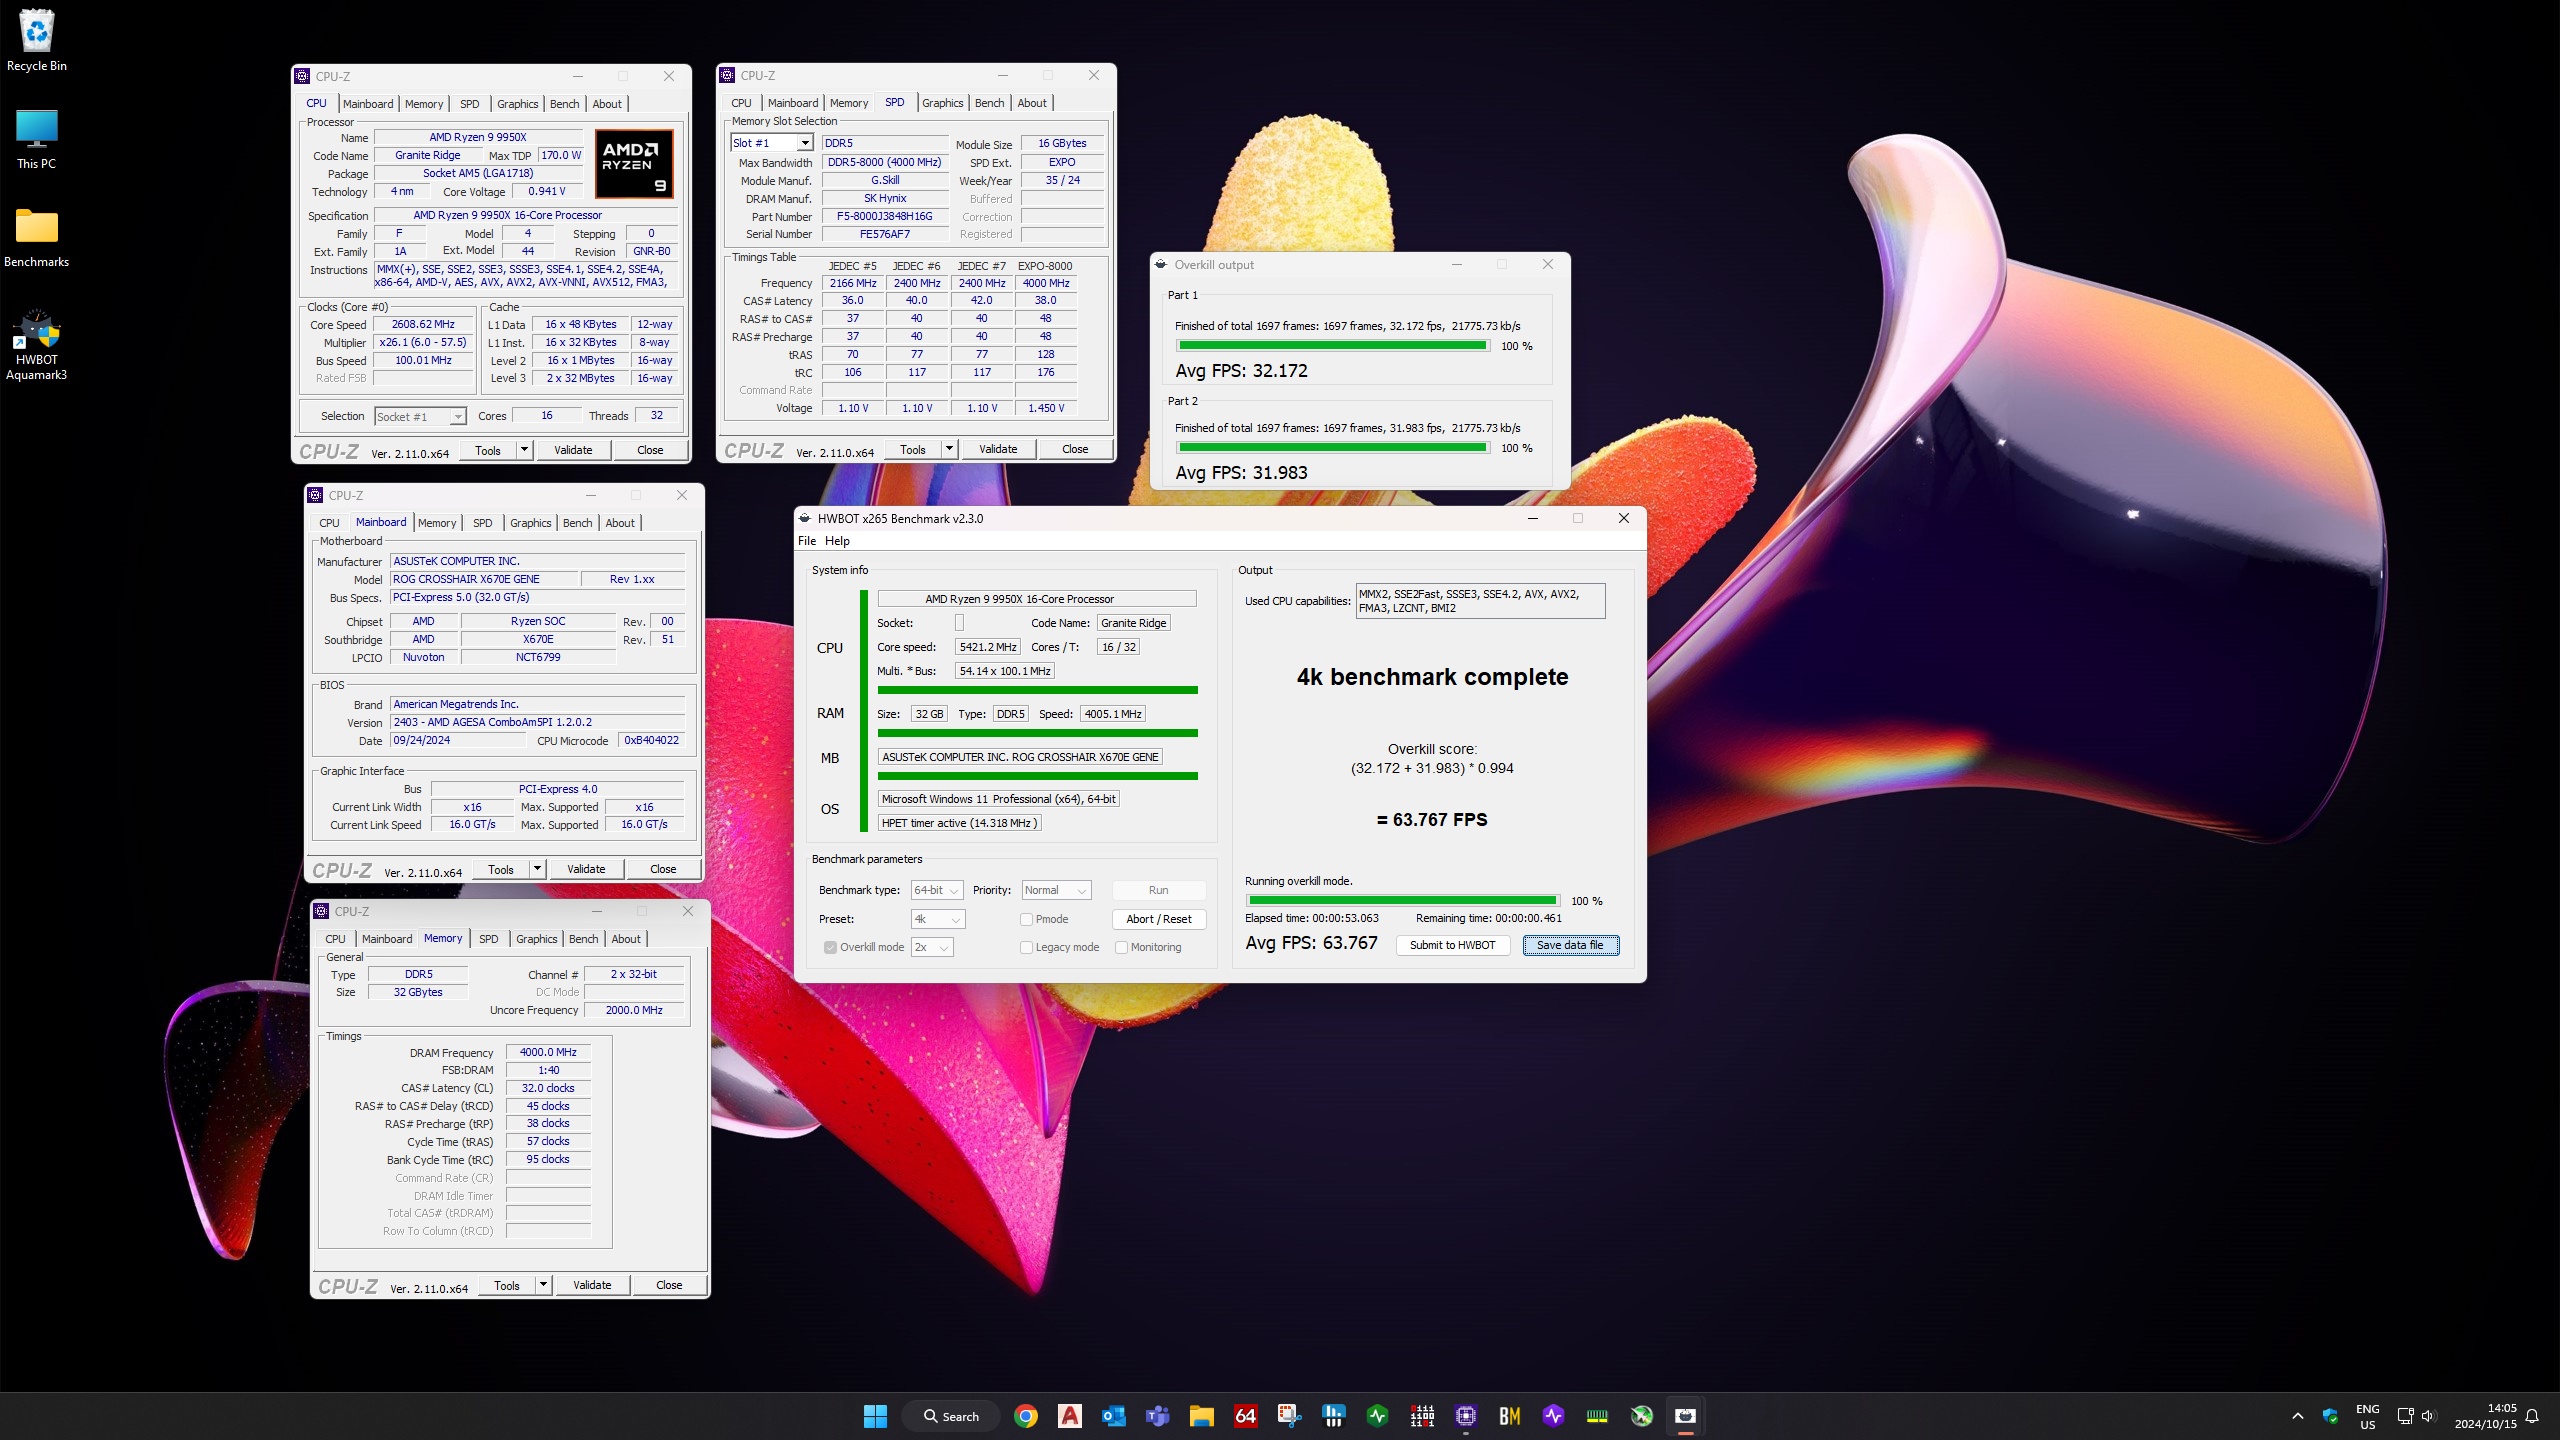The width and height of the screenshot is (2560, 1440).
Task: Show hidden system tray icons
Action: coord(2298,1416)
